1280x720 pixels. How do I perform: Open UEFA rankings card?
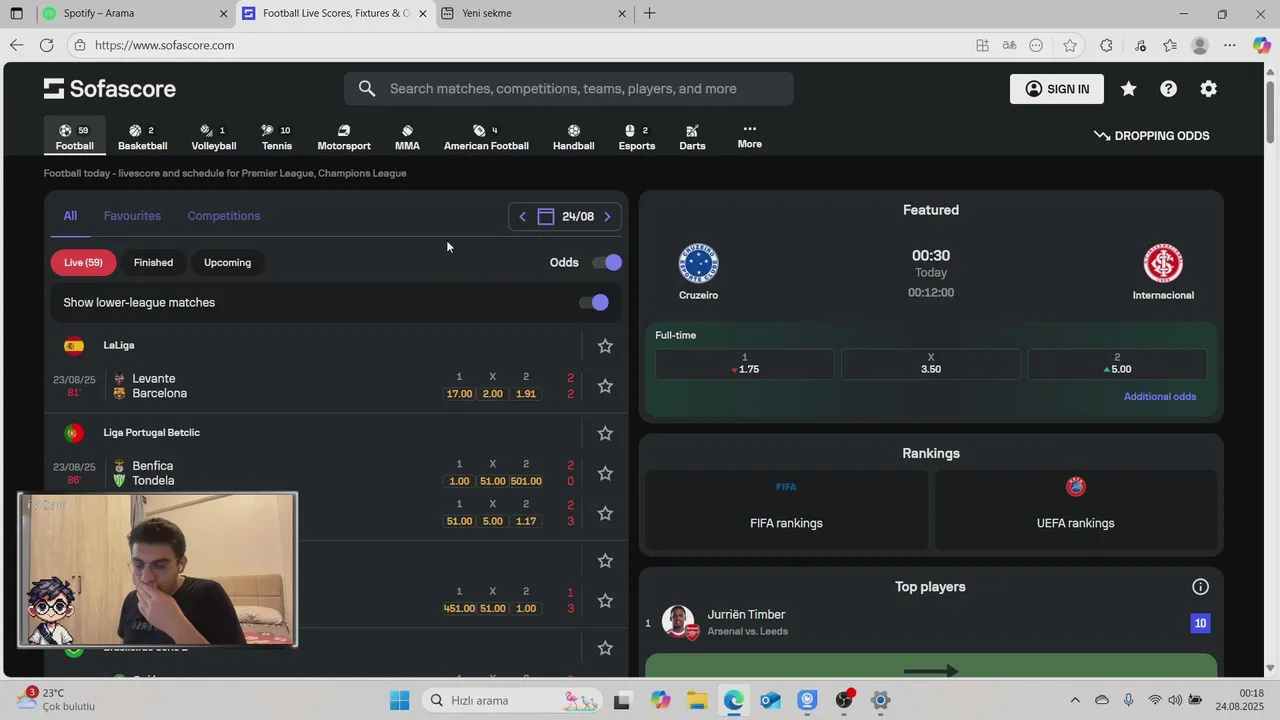point(1075,510)
